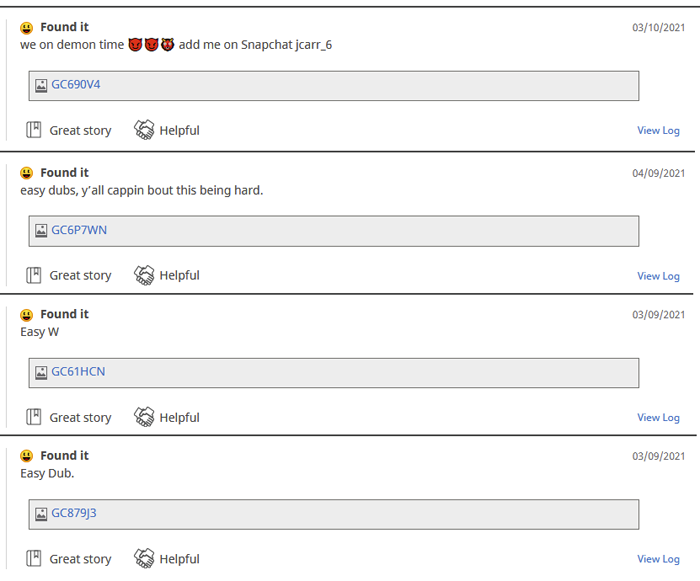Viewport: 700px width, 581px height.
Task: Open the GC879J3 cache link
Action: [x=74, y=513]
